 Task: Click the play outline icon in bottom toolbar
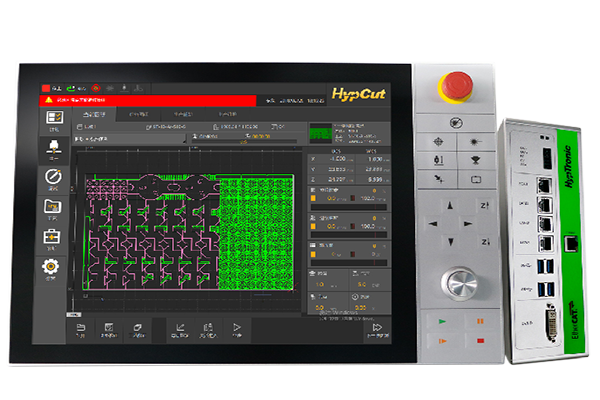click(x=237, y=327)
